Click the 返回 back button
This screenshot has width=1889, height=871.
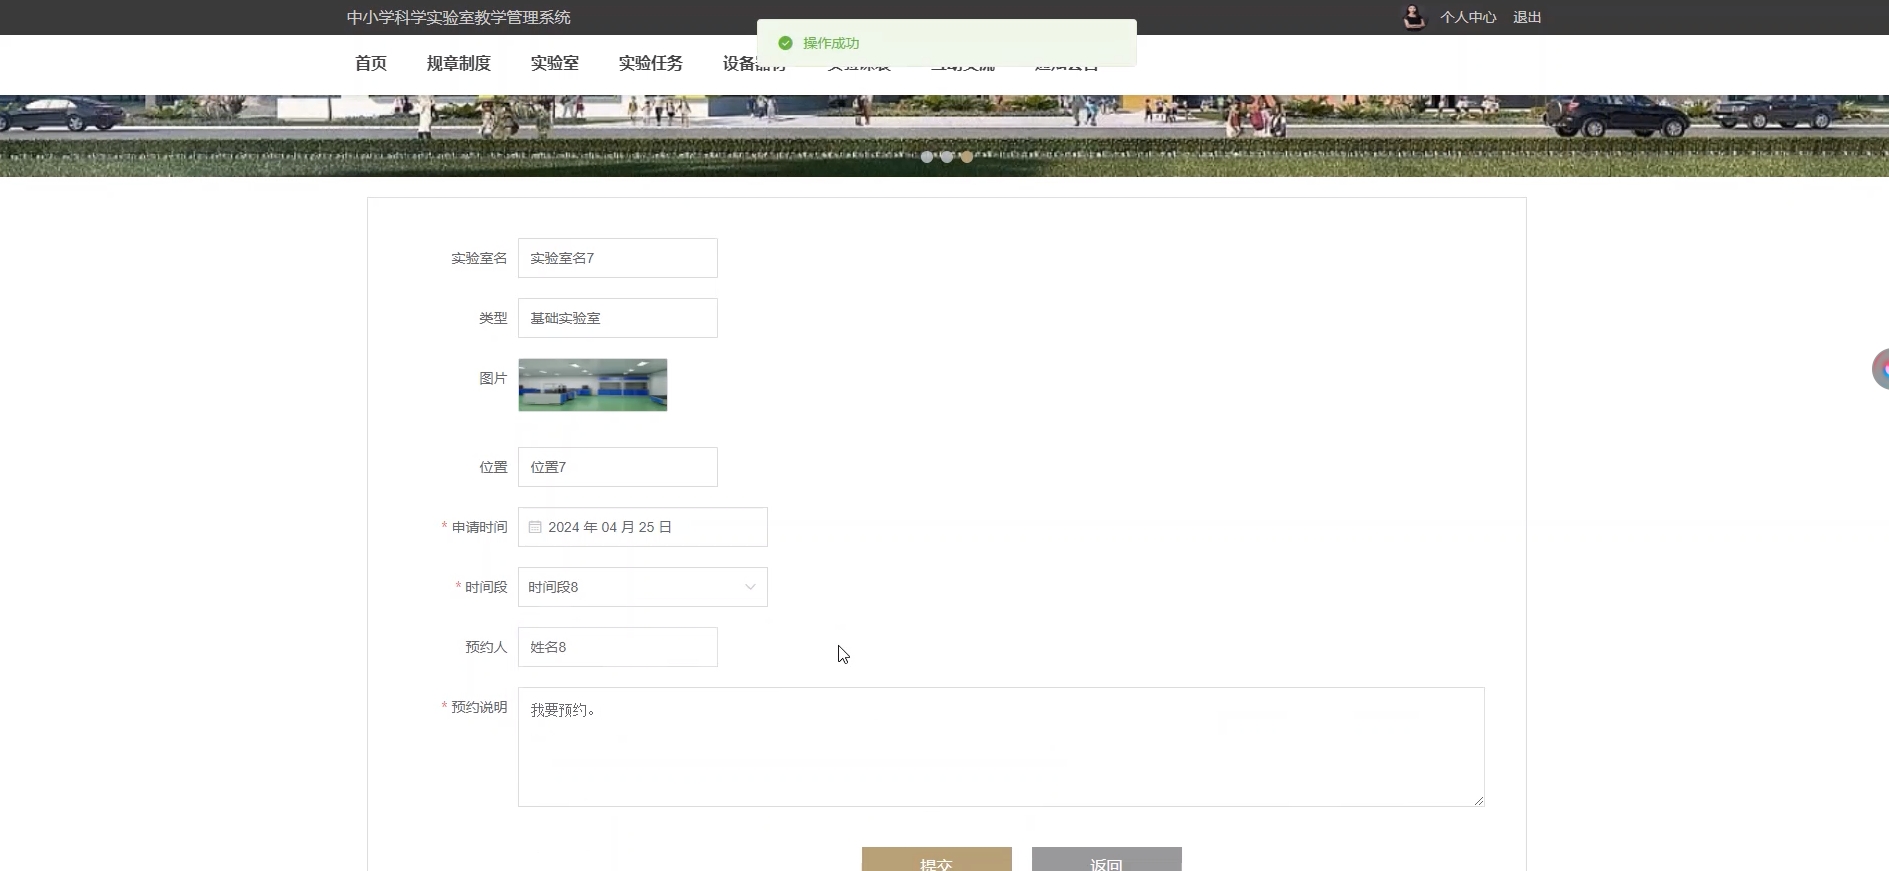point(1106,860)
